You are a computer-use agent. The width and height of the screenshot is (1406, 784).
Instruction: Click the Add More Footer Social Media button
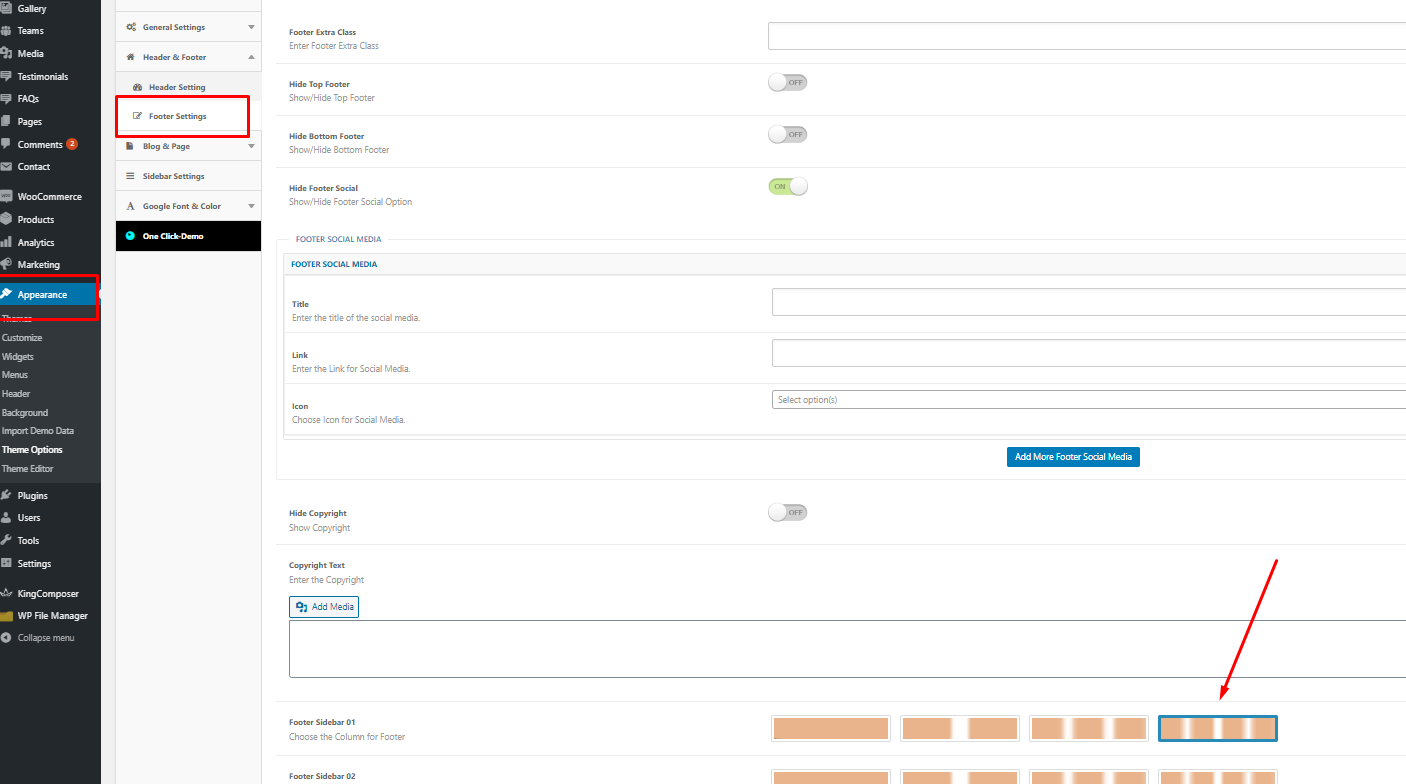[x=1073, y=457]
